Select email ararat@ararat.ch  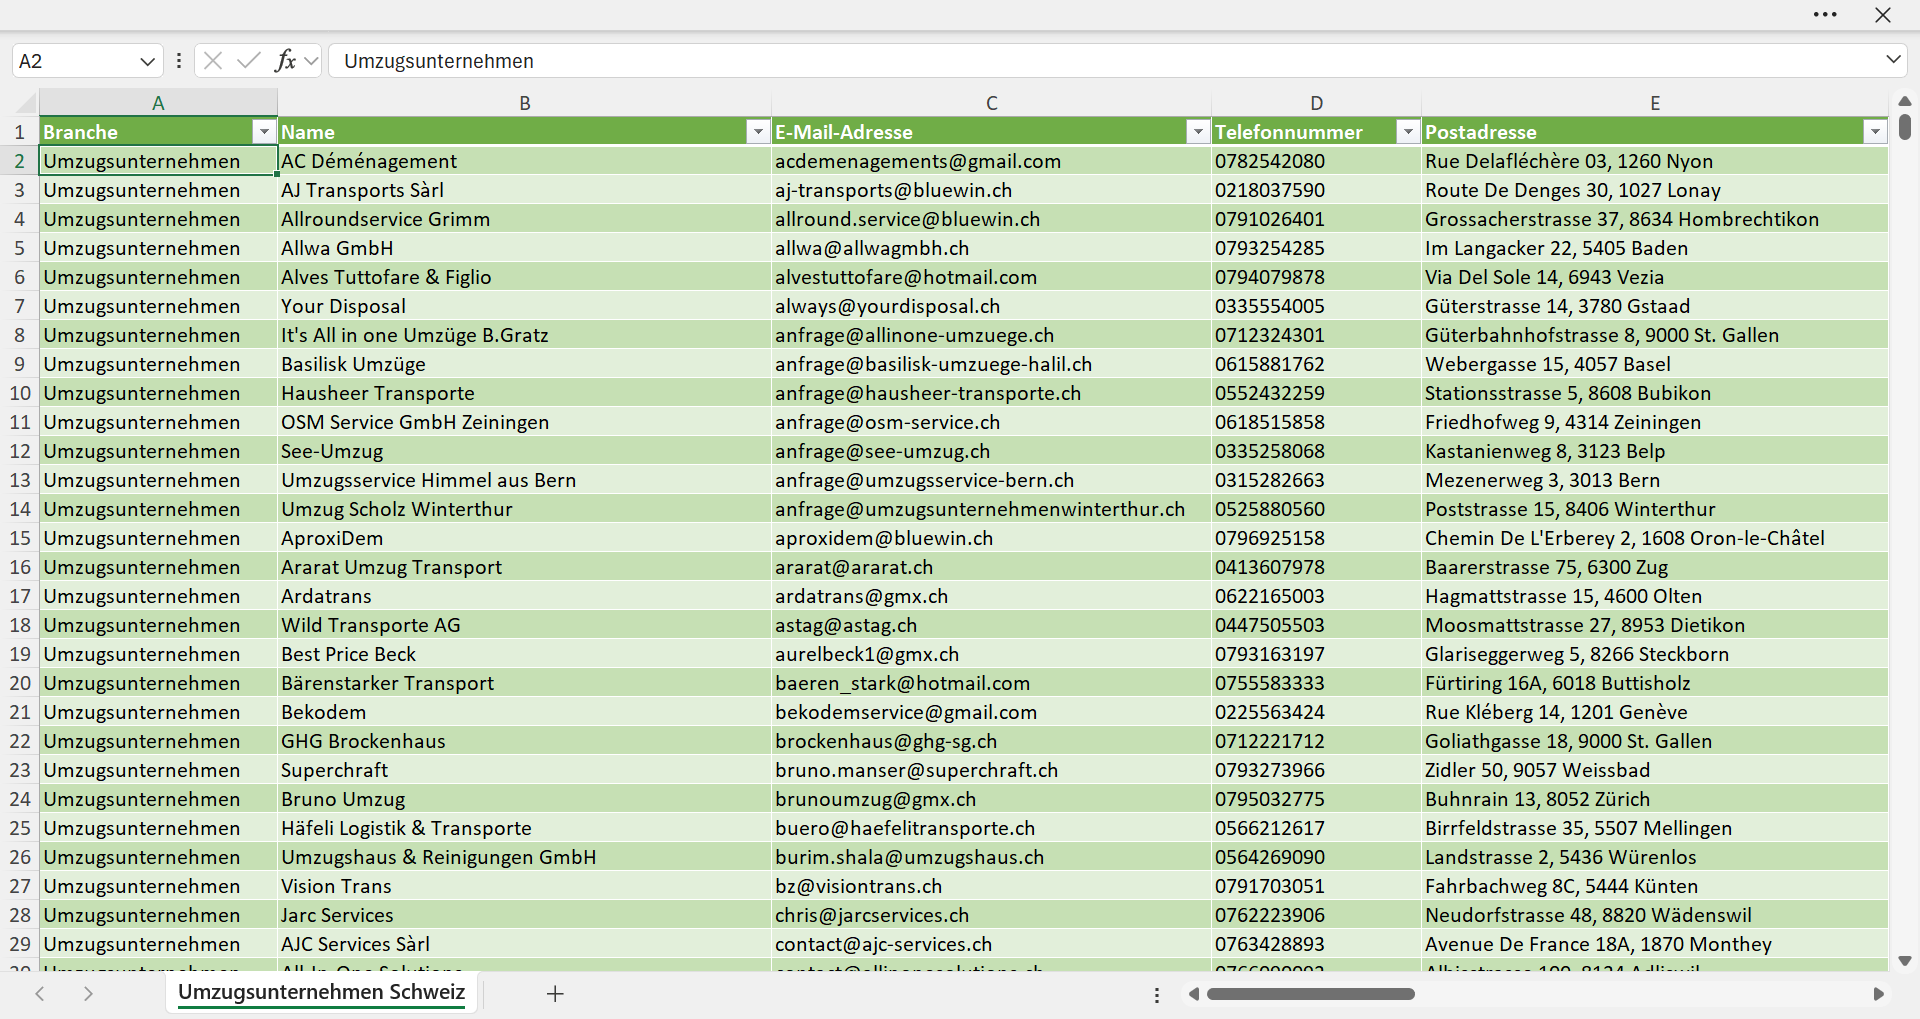[x=991, y=567]
